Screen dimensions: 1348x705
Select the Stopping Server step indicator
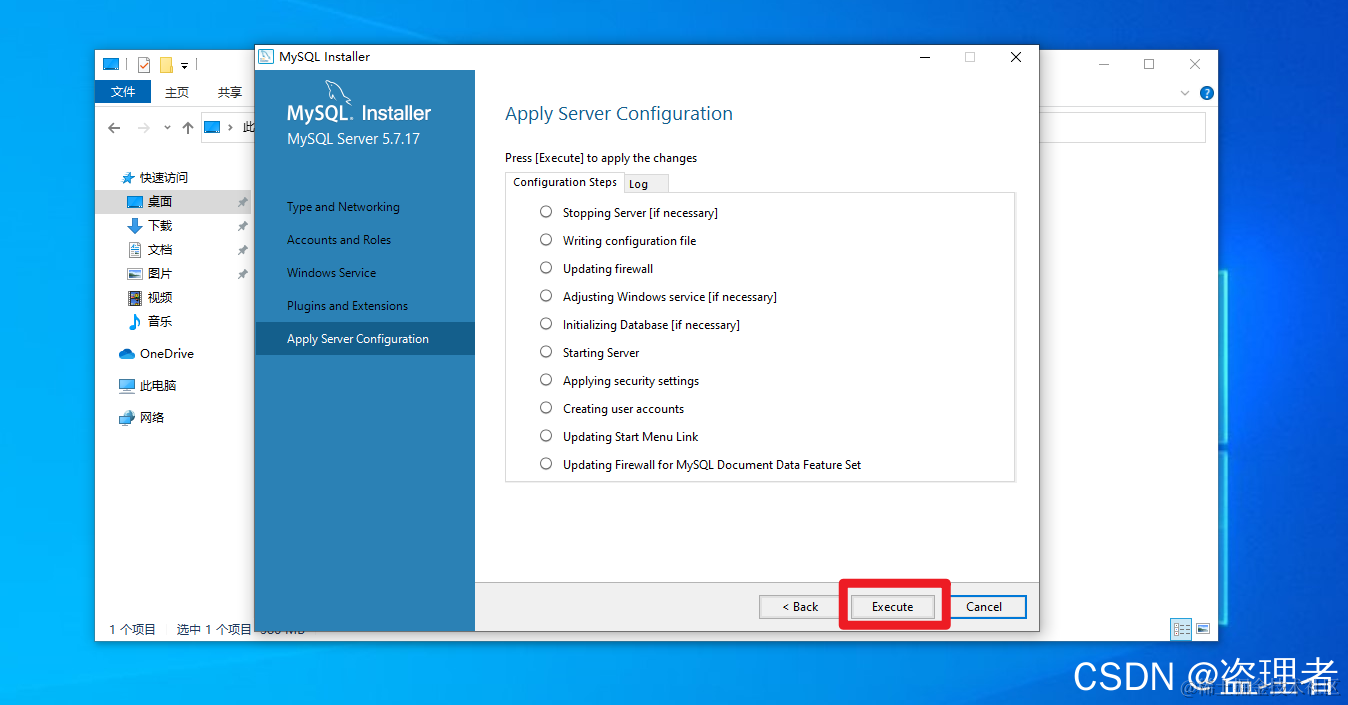[546, 212]
